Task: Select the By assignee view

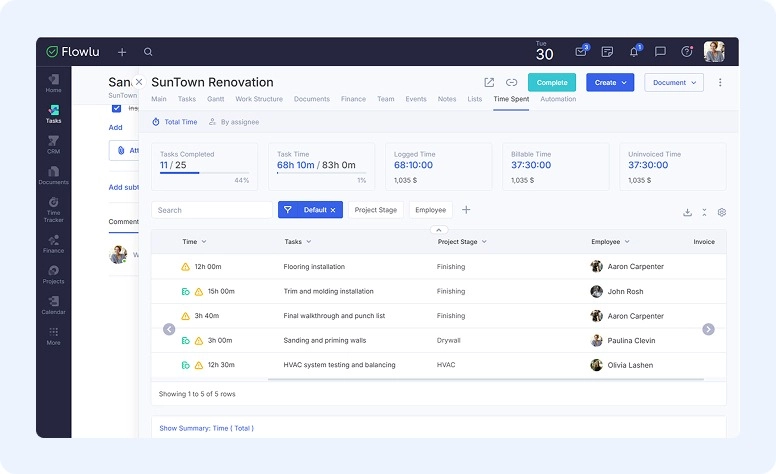Action: point(234,122)
